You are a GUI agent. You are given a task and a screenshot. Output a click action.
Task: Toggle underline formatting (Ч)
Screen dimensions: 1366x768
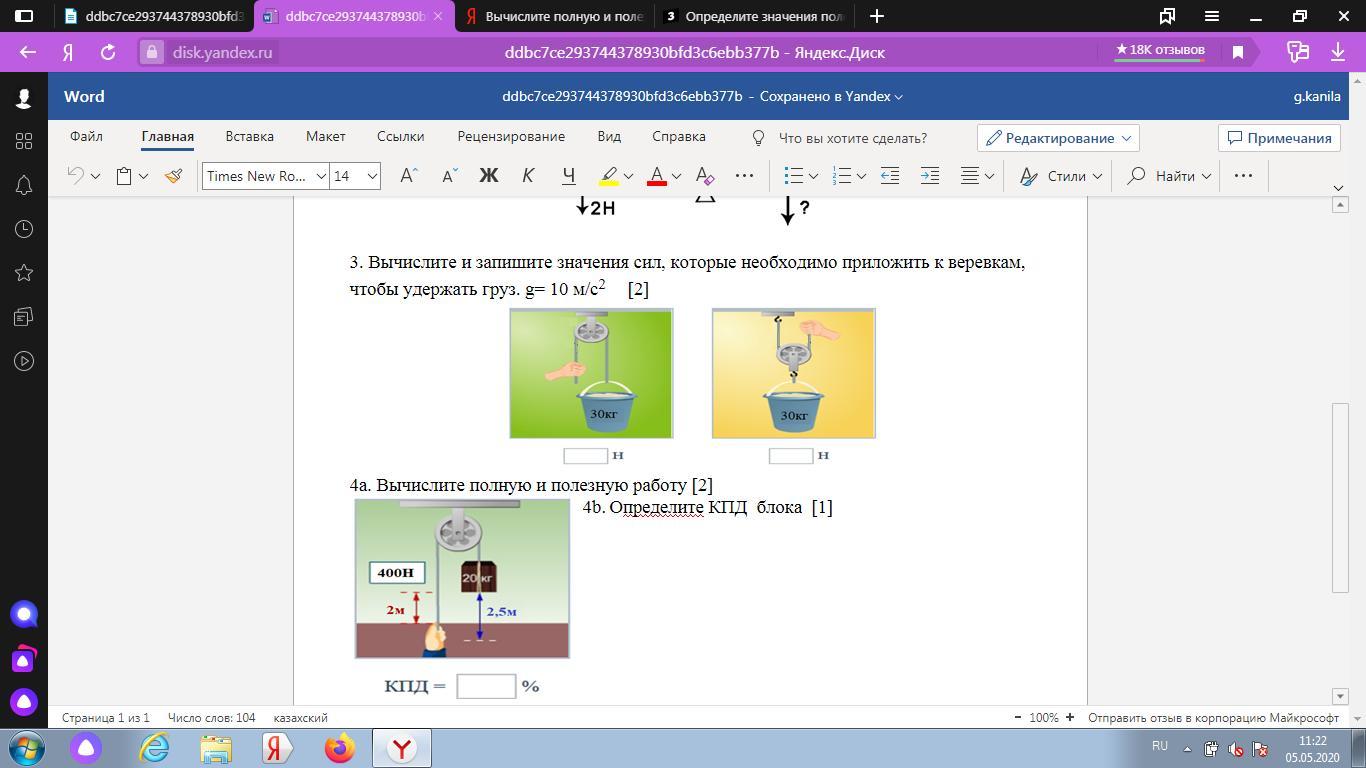click(x=568, y=176)
